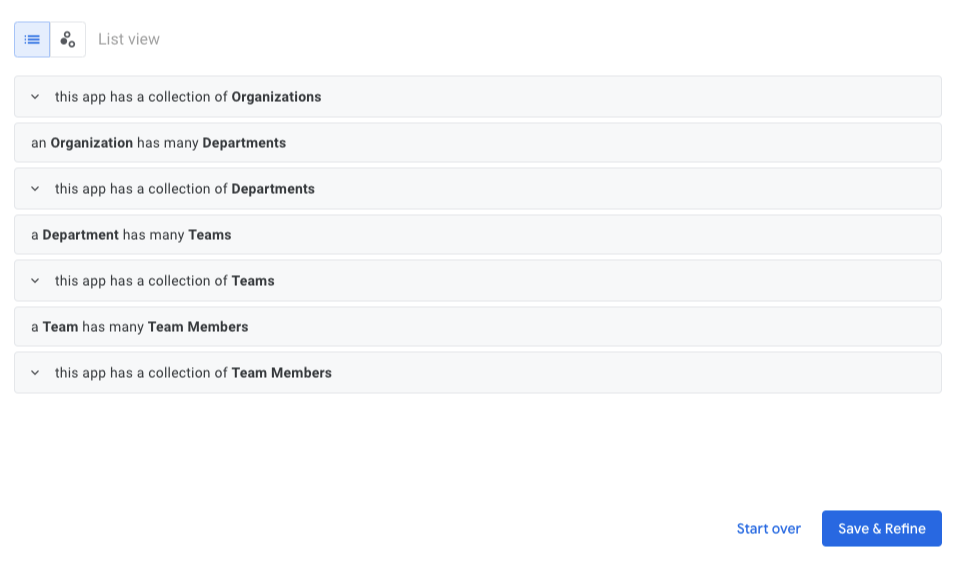Click 'Teams' in the Department relationship row
This screenshot has width=966, height=564.
pos(210,235)
